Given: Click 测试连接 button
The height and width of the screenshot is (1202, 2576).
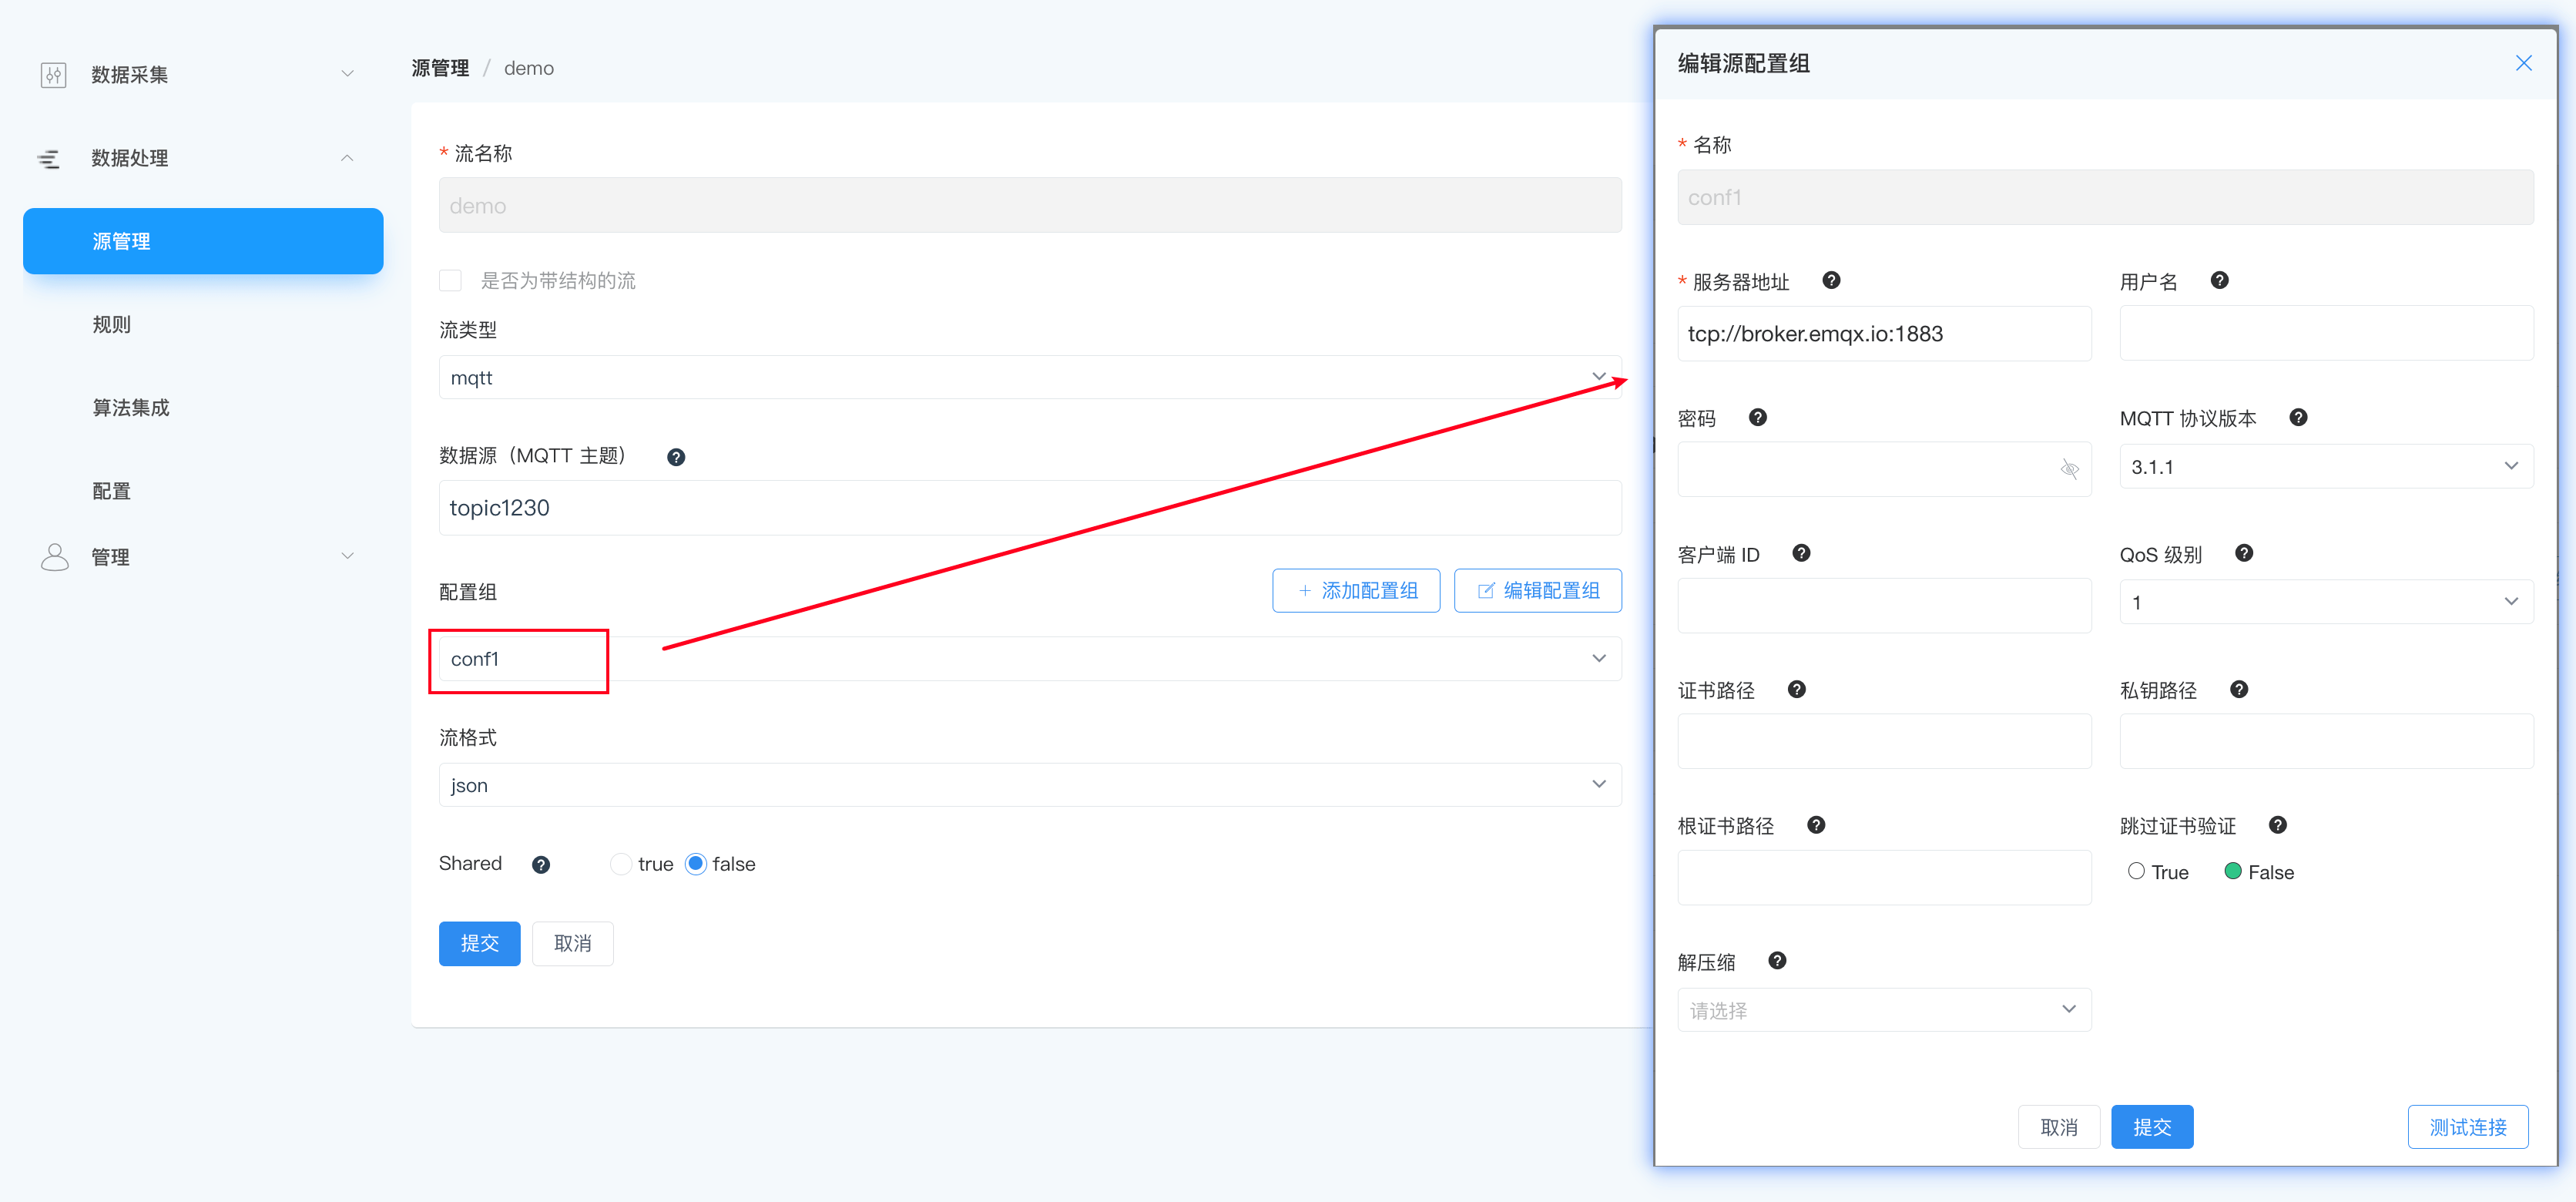Looking at the screenshot, I should pos(2467,1127).
